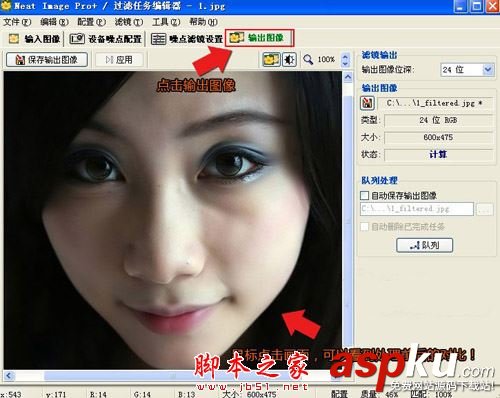Click the vertical scrollbar thumb of the preview
The image size is (500, 398).
[348, 220]
